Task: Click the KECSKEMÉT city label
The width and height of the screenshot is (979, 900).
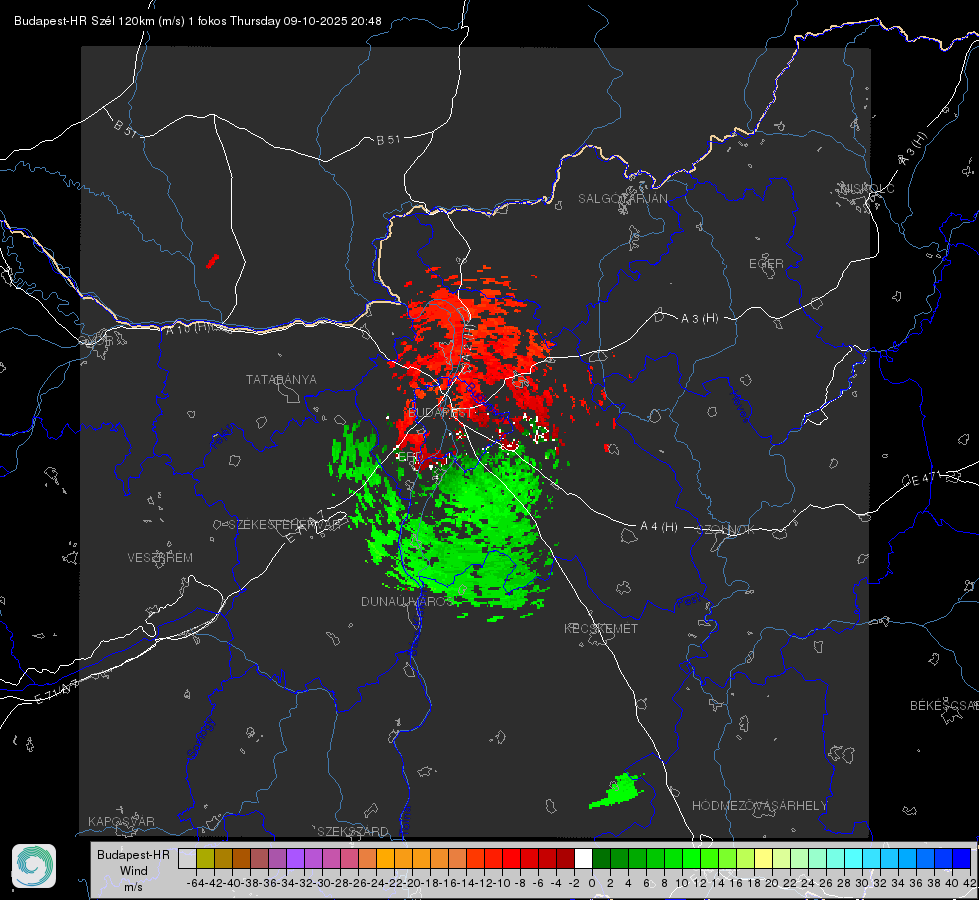Action: tap(601, 628)
